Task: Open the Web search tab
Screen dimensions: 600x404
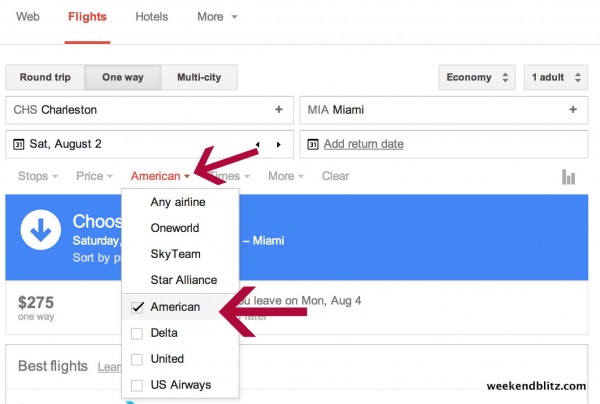Action: tap(28, 17)
